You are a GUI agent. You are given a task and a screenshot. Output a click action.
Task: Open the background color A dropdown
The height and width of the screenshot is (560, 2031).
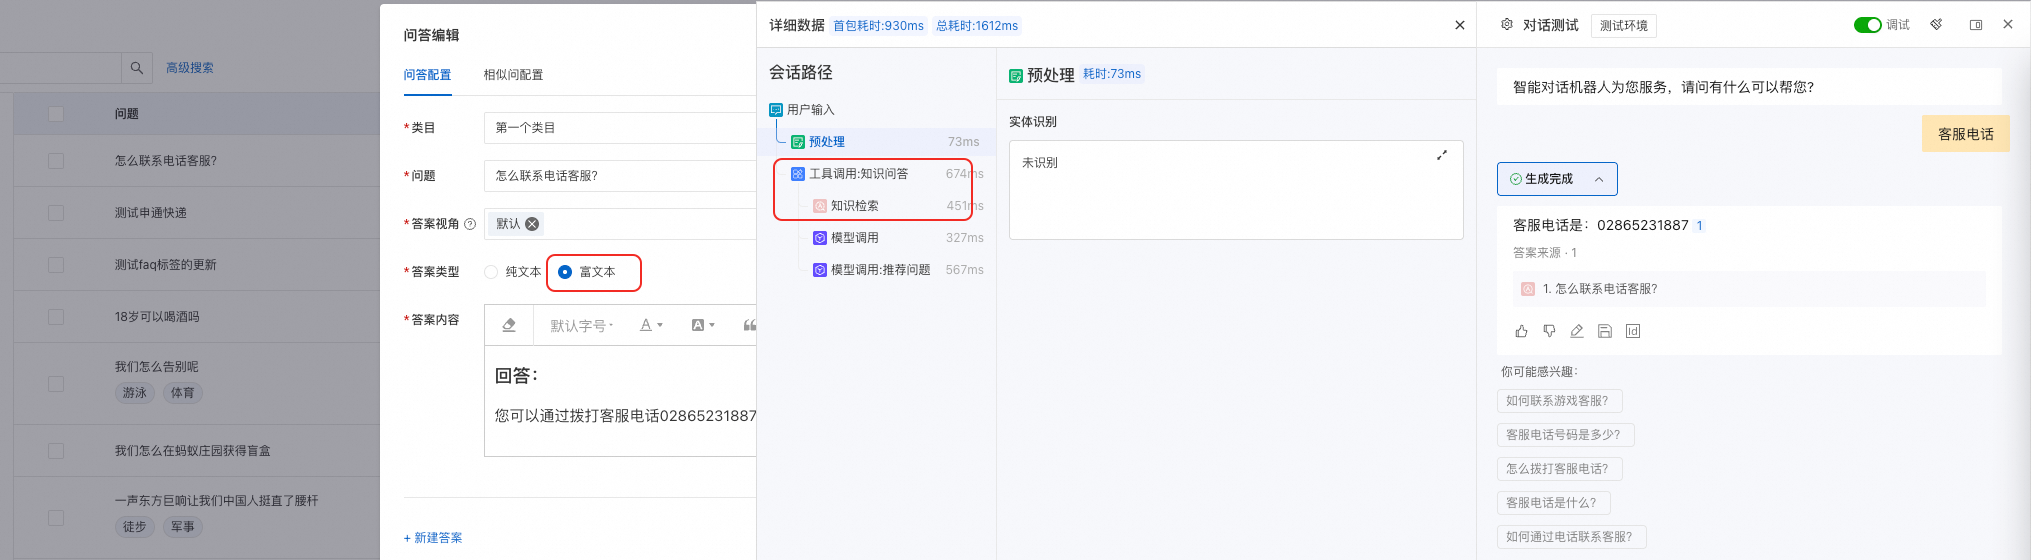click(x=703, y=325)
